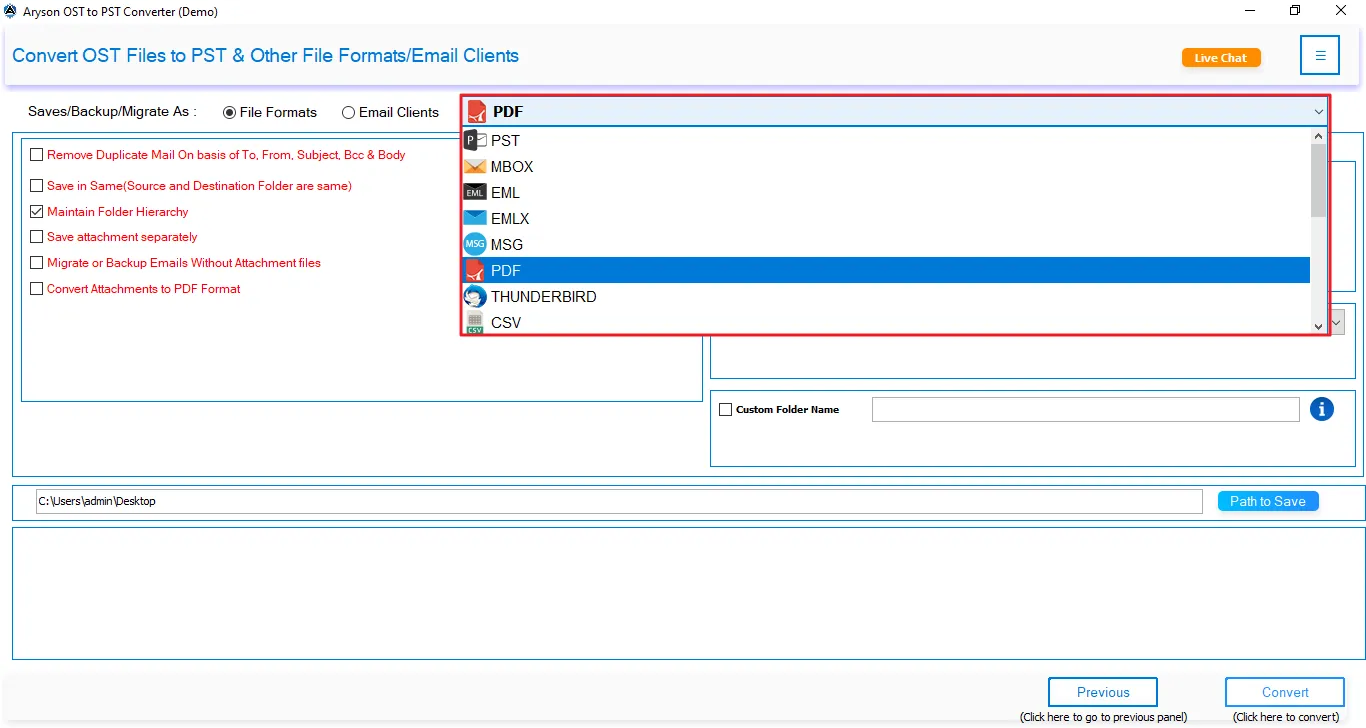Click the MBOX envelope icon in the dropdown
Viewport: 1366px width, 728px height.
(x=474, y=166)
